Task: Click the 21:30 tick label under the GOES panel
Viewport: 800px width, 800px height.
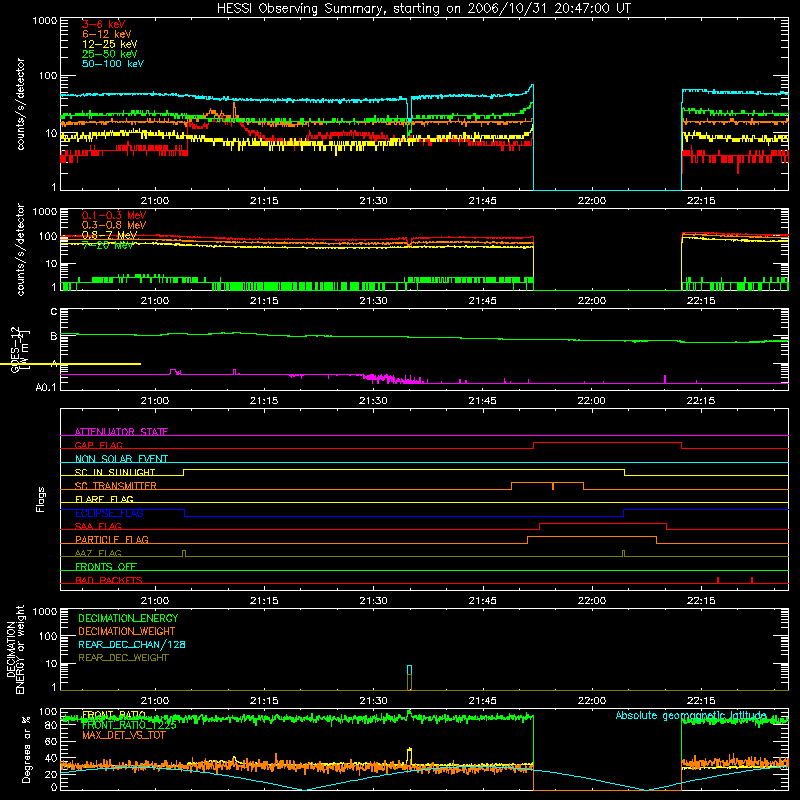Action: click(373, 401)
